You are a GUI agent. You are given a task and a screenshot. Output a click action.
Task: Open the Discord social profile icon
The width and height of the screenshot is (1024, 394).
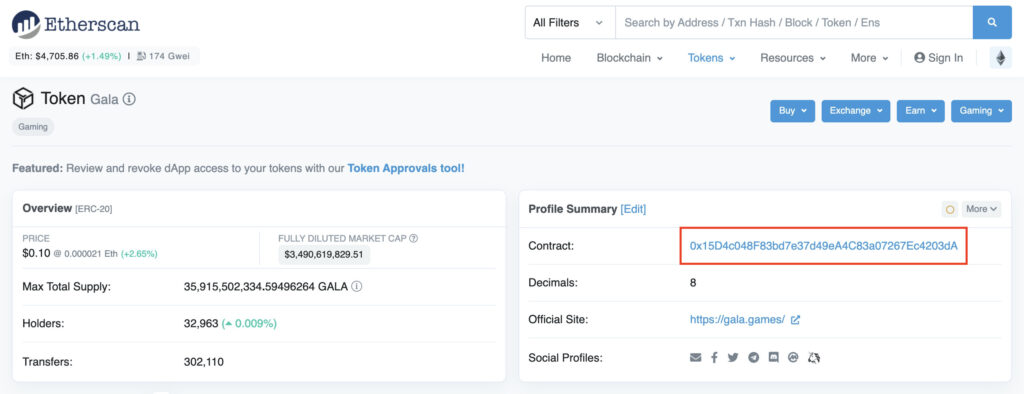pyautogui.click(x=774, y=357)
